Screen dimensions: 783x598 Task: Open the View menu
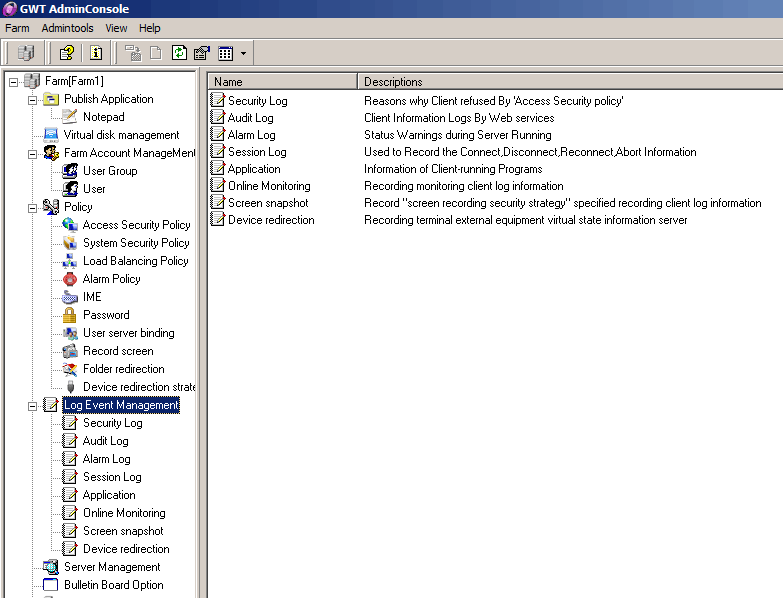pyautogui.click(x=116, y=28)
